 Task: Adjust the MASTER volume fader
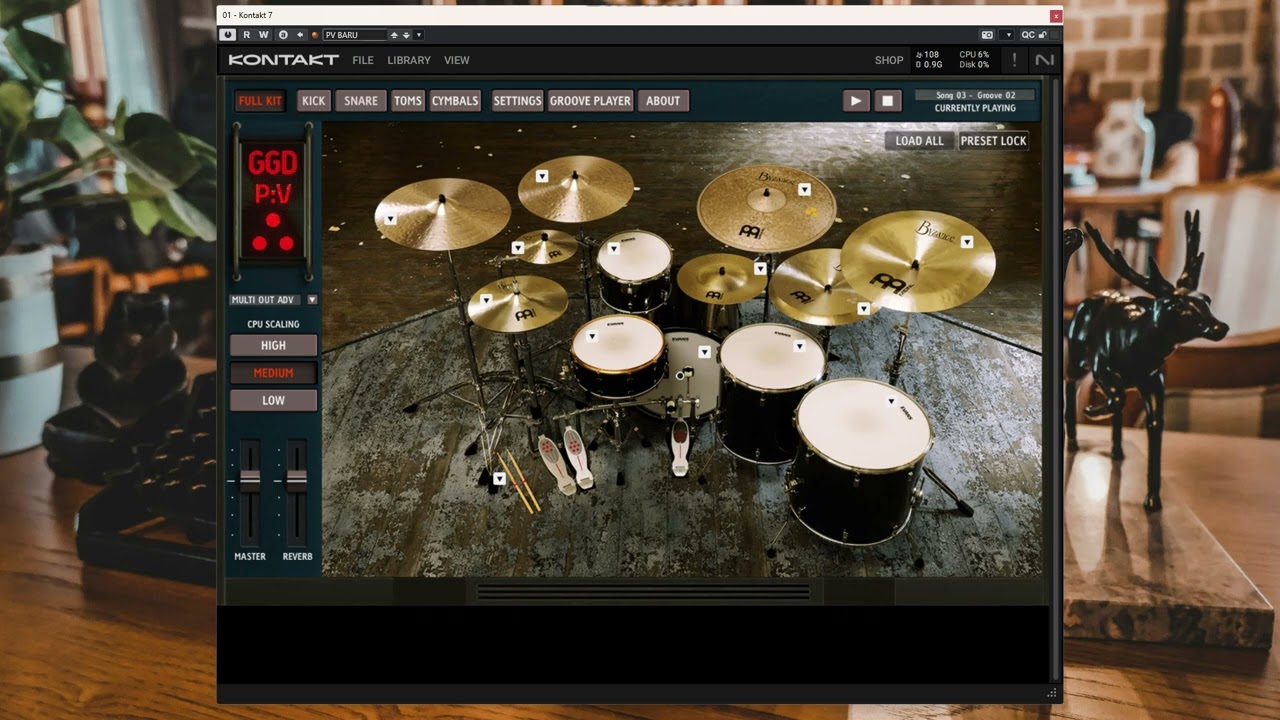tap(250, 480)
